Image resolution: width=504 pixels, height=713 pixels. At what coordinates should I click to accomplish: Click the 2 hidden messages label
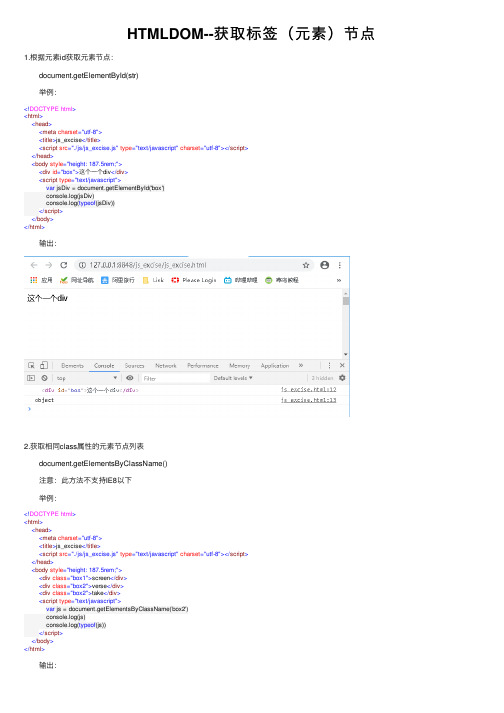322,378
